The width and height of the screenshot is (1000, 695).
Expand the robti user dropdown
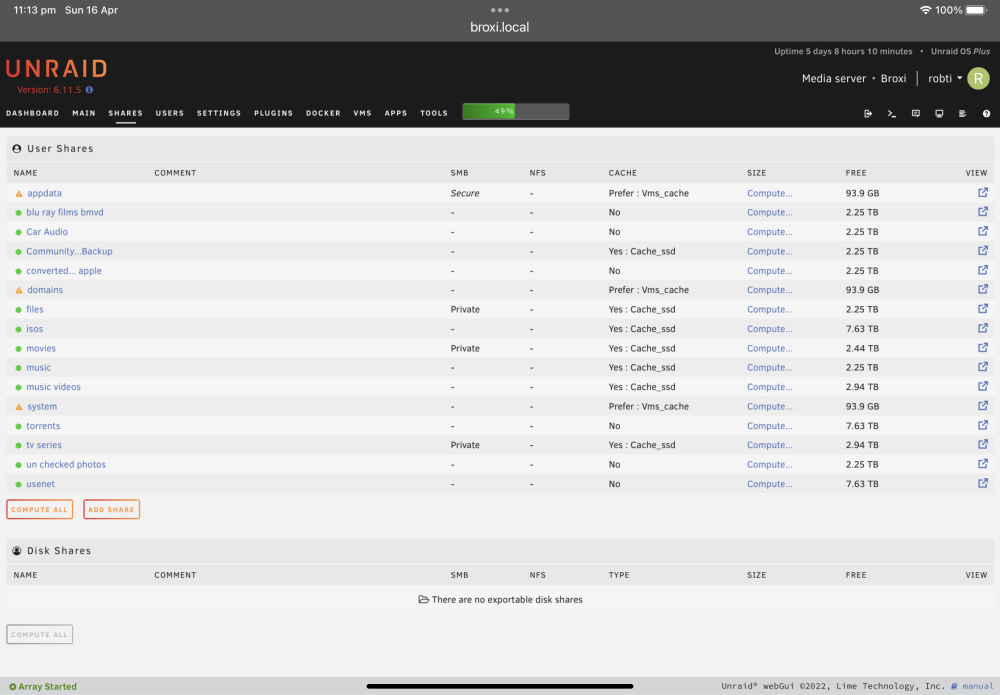pyautogui.click(x=945, y=78)
